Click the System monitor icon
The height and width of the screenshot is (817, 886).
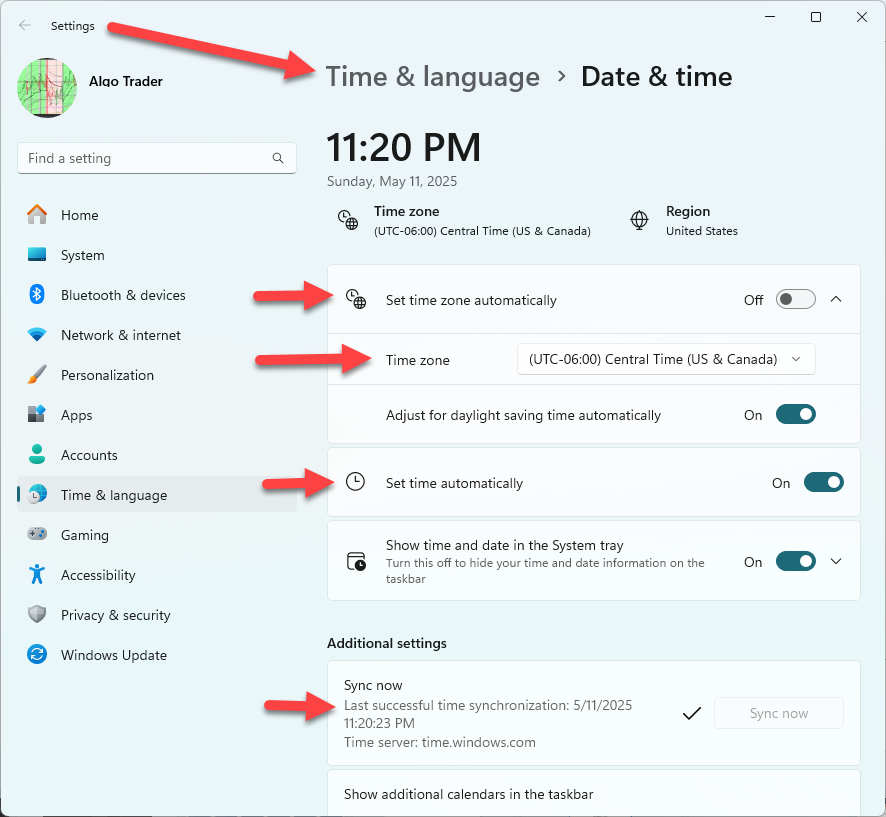point(37,255)
